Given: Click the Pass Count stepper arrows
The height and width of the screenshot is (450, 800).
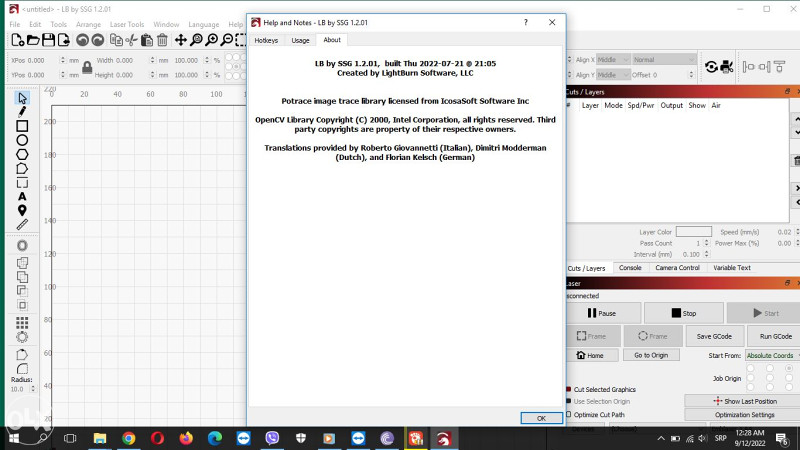Looking at the screenshot, I should 707,243.
